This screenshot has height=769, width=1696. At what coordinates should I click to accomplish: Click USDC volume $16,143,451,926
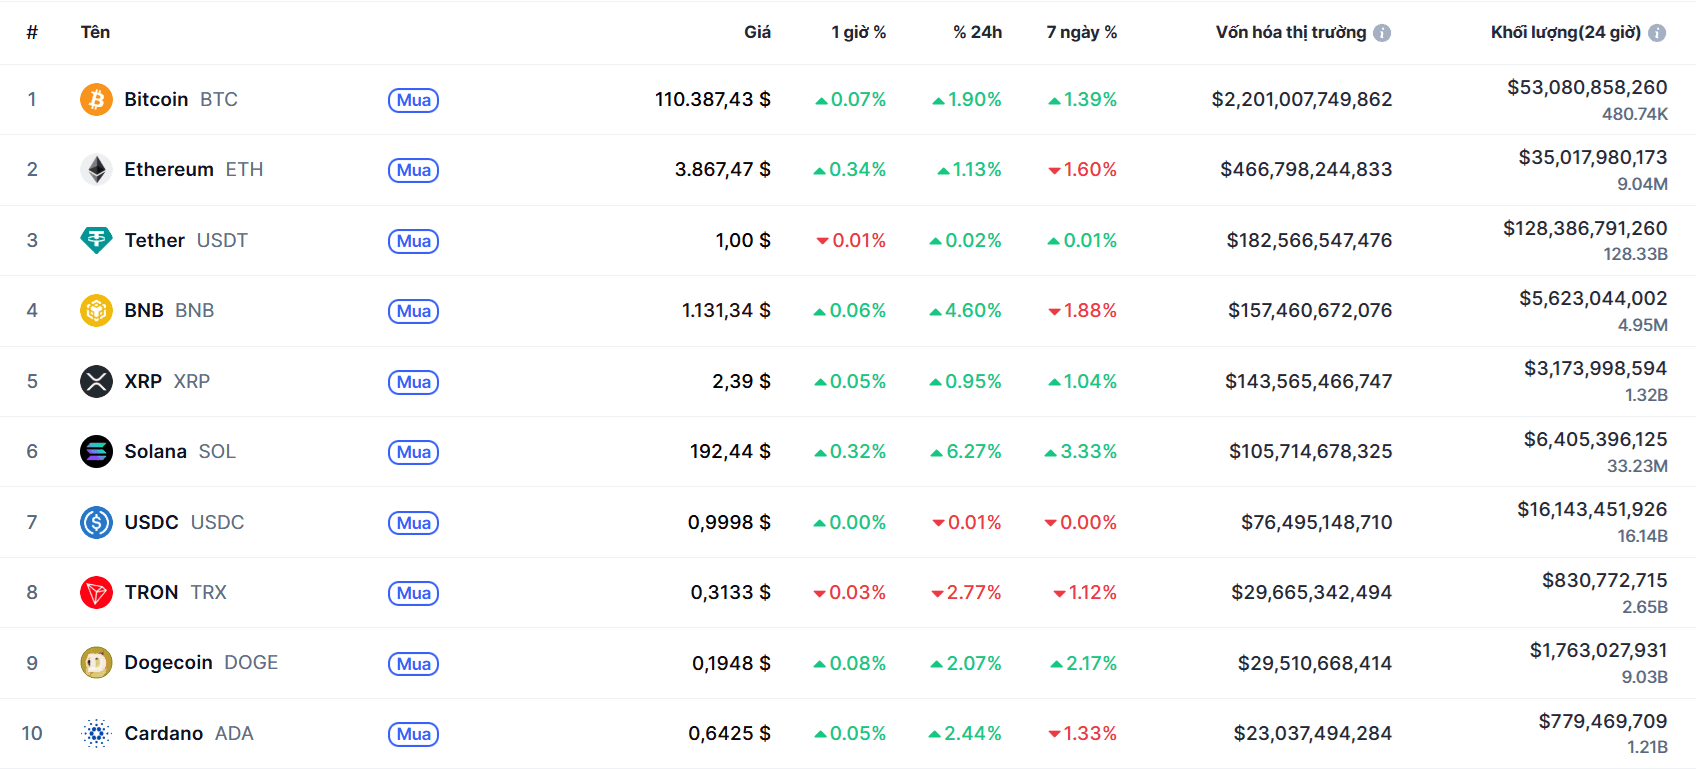click(1592, 510)
